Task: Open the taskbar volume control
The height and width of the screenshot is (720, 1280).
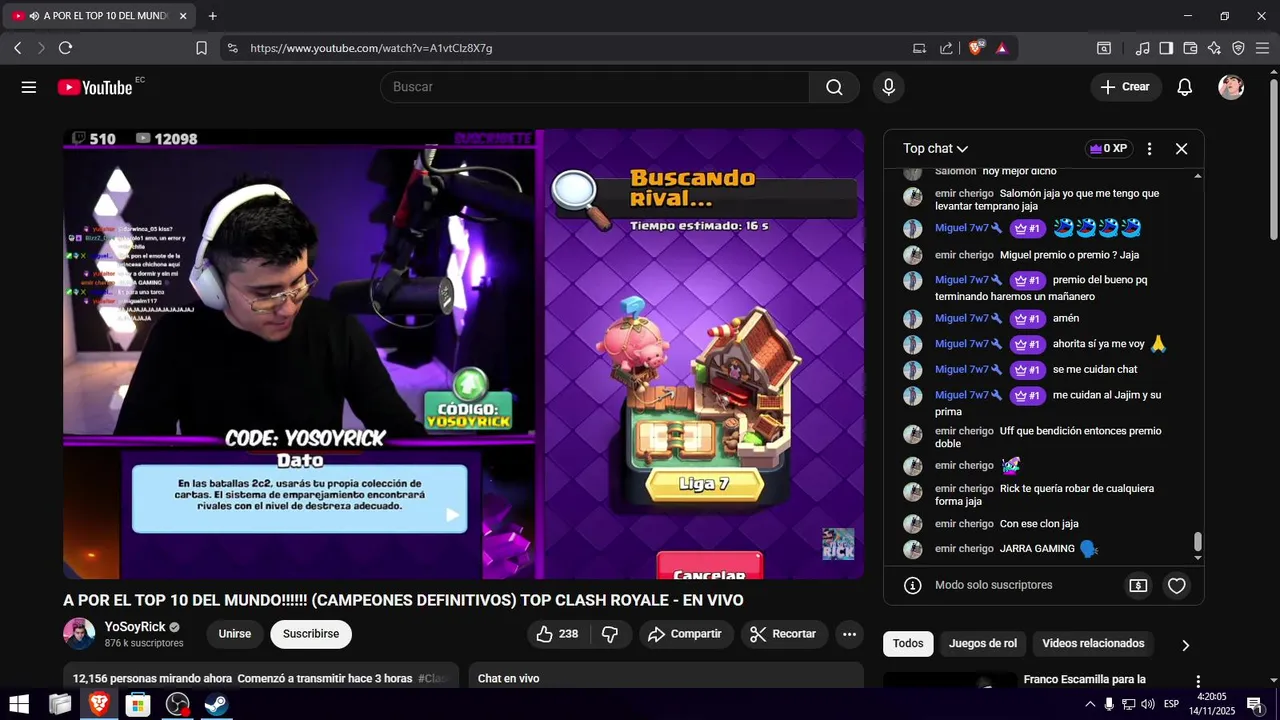Action: click(x=1147, y=705)
